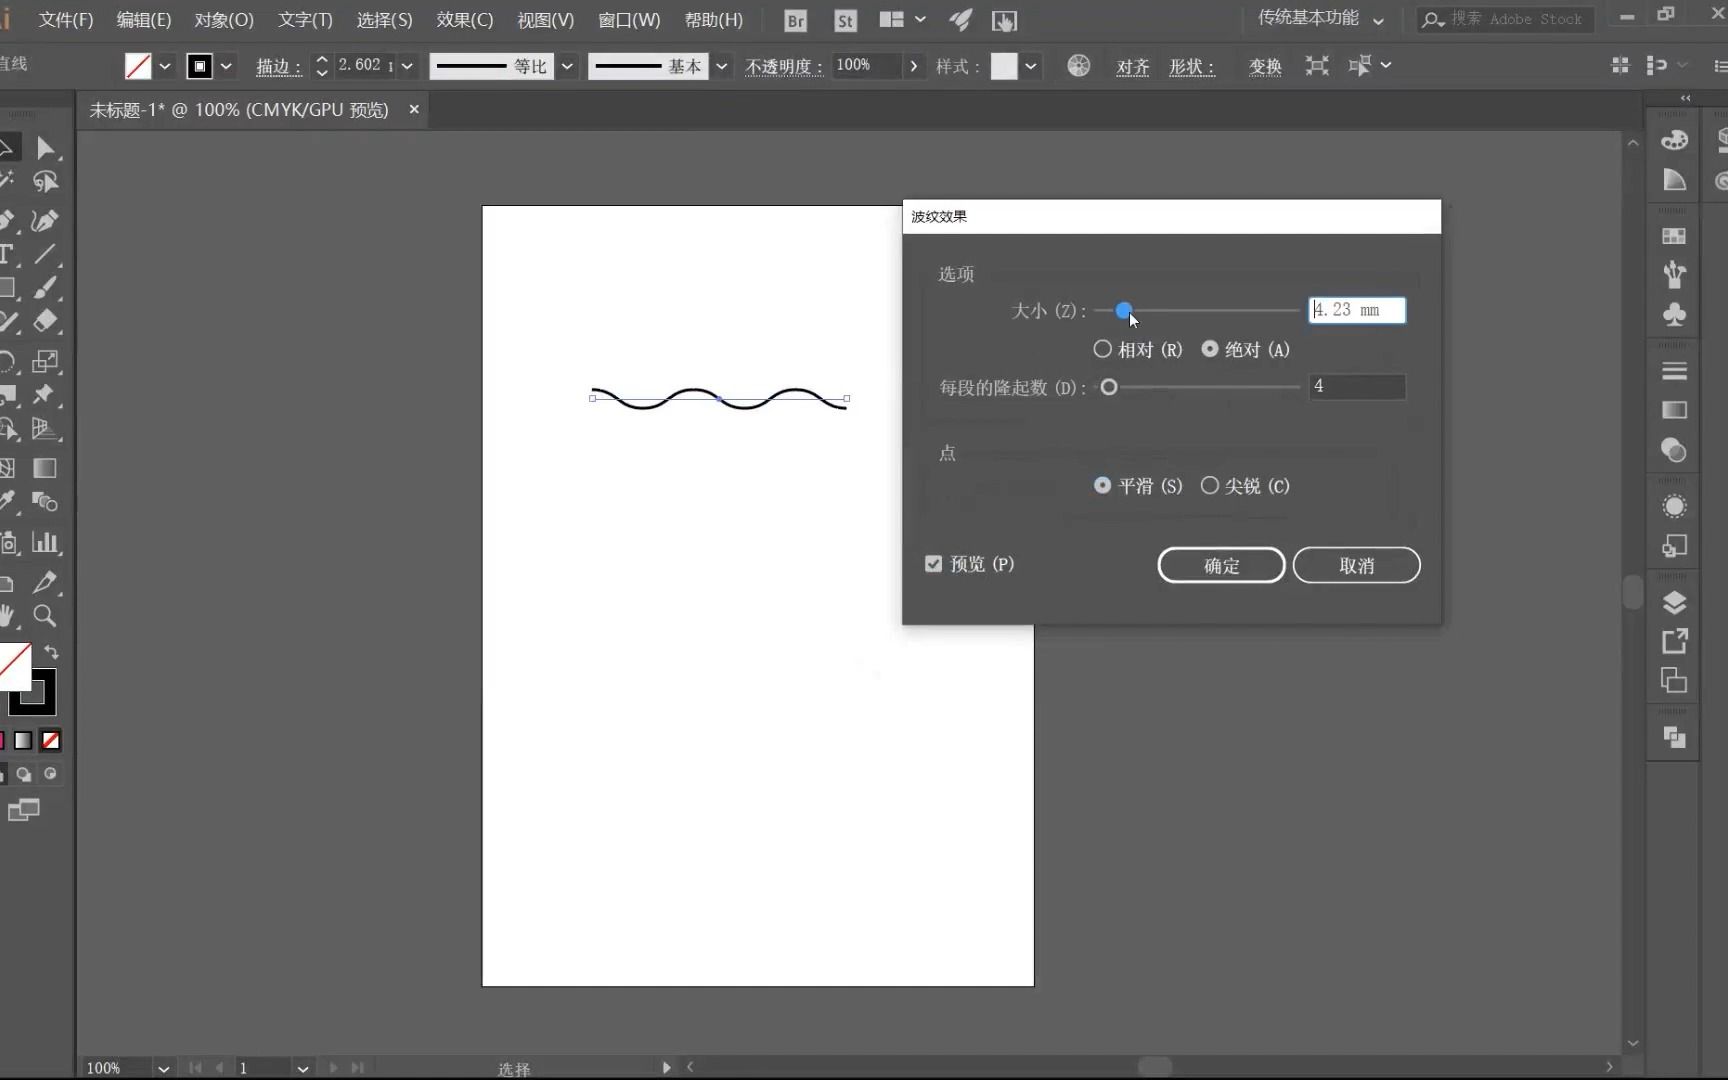Viewport: 1728px width, 1080px height.
Task: Expand the stroke color dropdown
Action: pyautogui.click(x=227, y=66)
